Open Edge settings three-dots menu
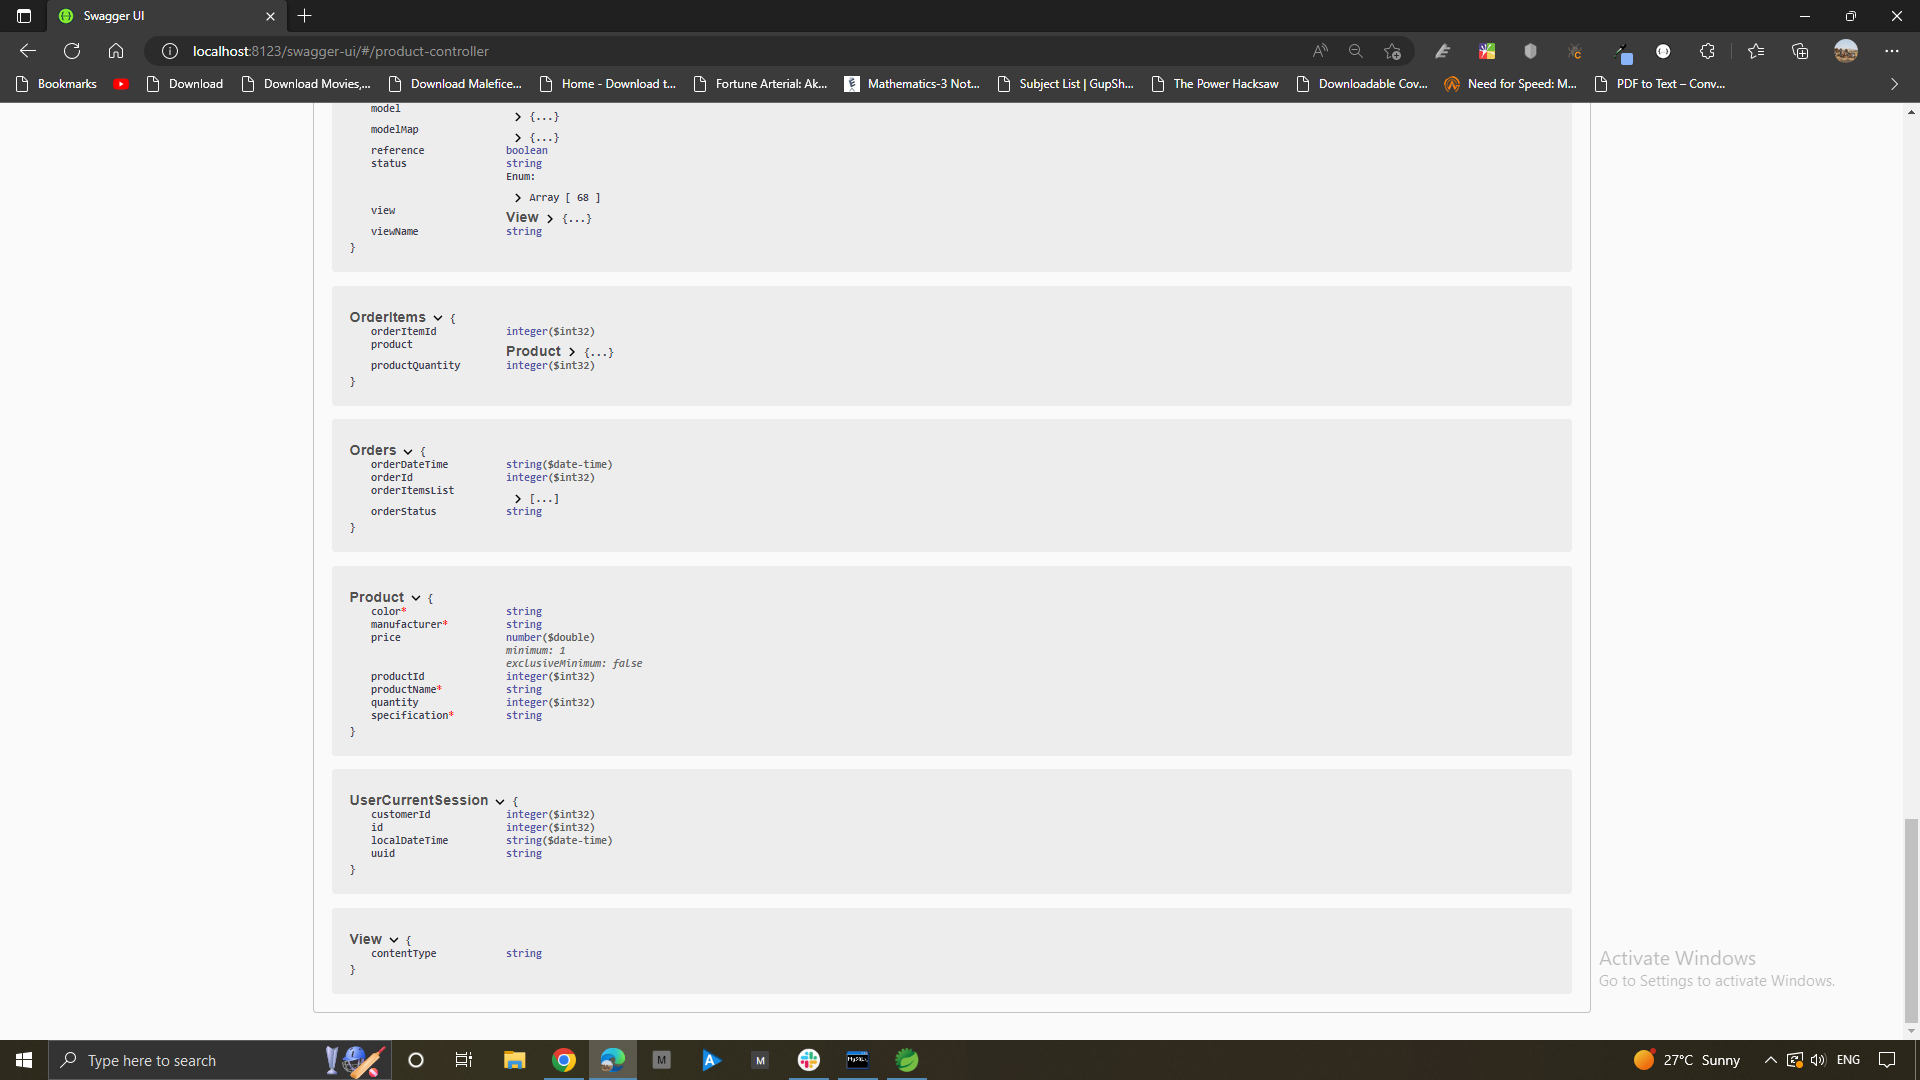 [x=1891, y=51]
